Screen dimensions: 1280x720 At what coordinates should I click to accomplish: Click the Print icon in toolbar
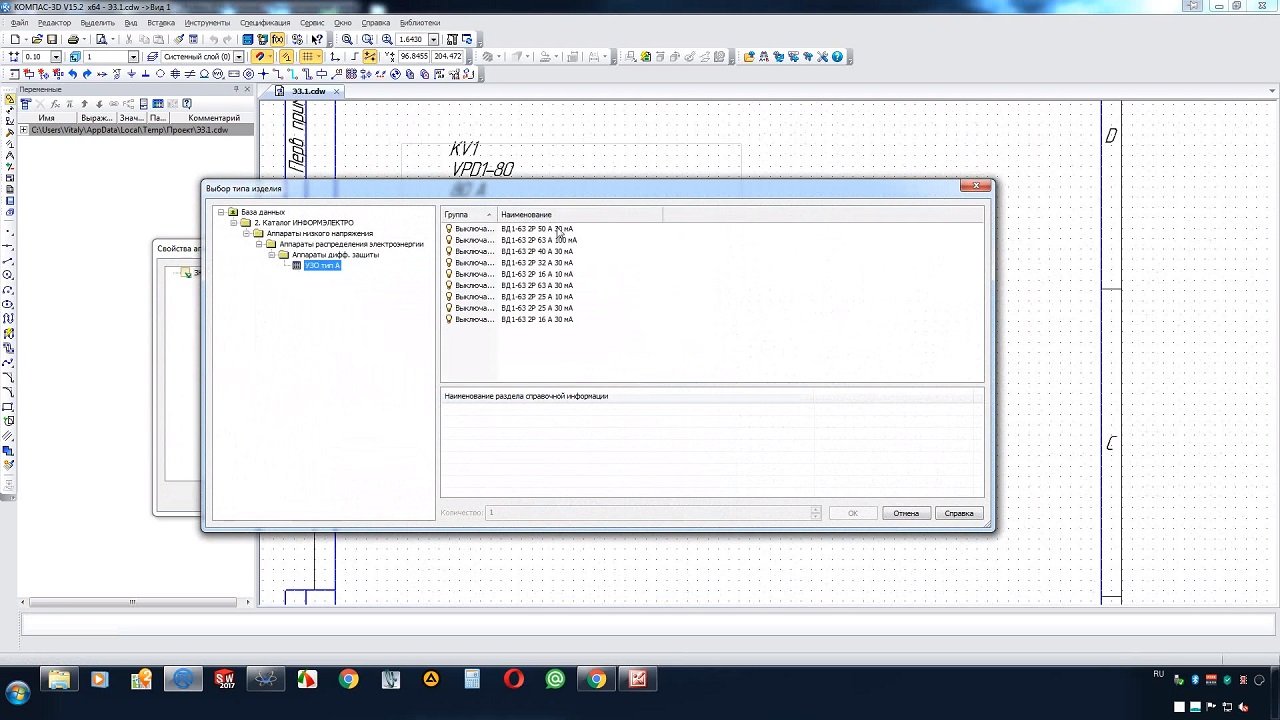73,39
